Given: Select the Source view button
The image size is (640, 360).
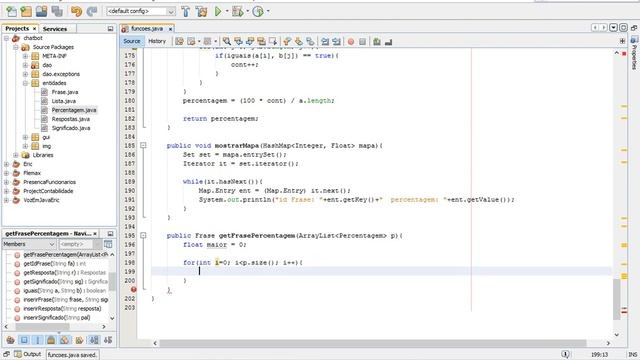Looking at the screenshot, I should point(131,41).
